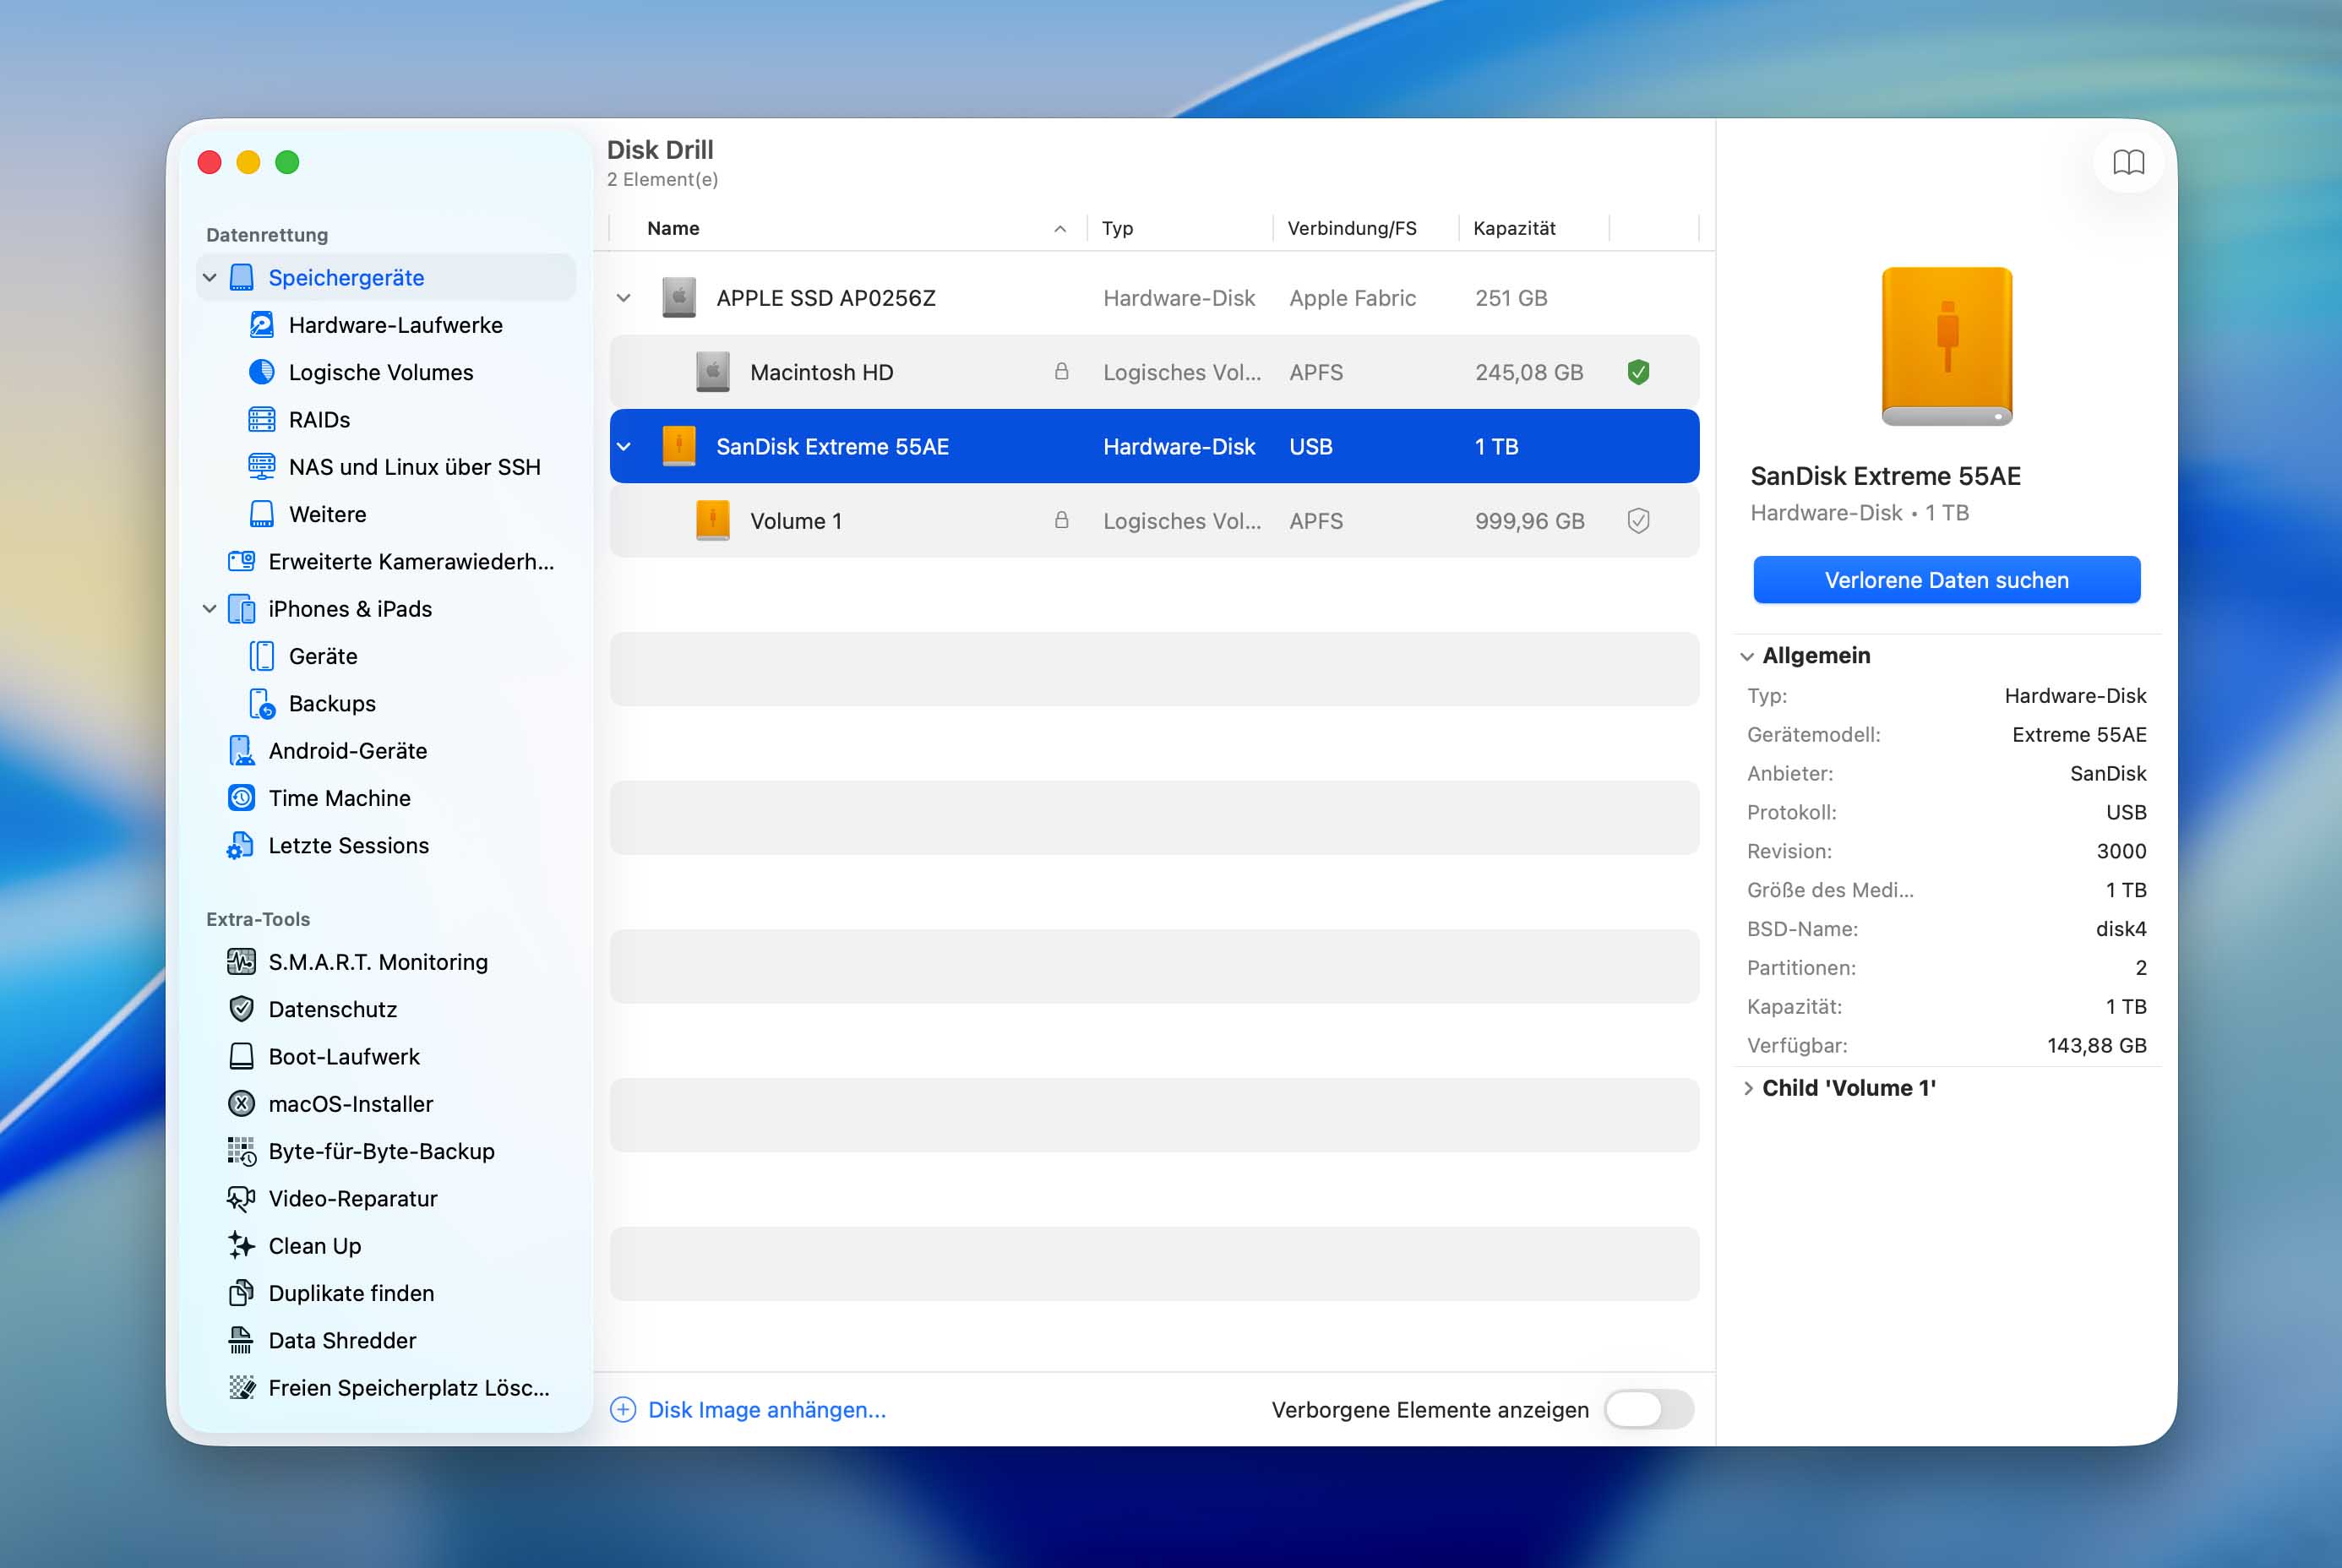The height and width of the screenshot is (1568, 2342).
Task: Click the 251 GB capacity of APPLE SSD
Action: pyautogui.click(x=1511, y=298)
